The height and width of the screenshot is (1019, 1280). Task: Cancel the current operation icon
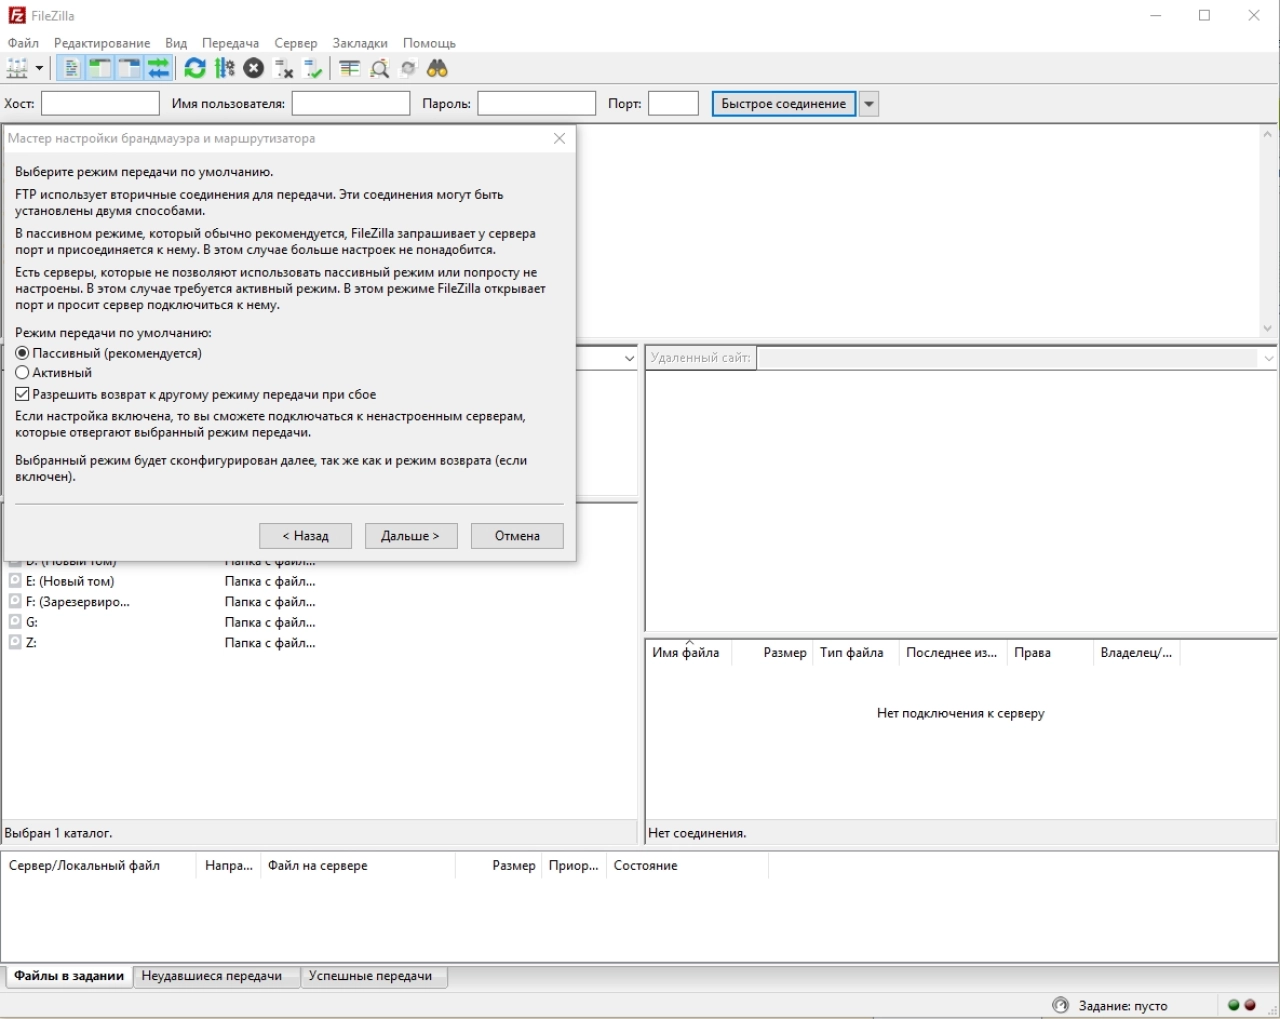254,68
